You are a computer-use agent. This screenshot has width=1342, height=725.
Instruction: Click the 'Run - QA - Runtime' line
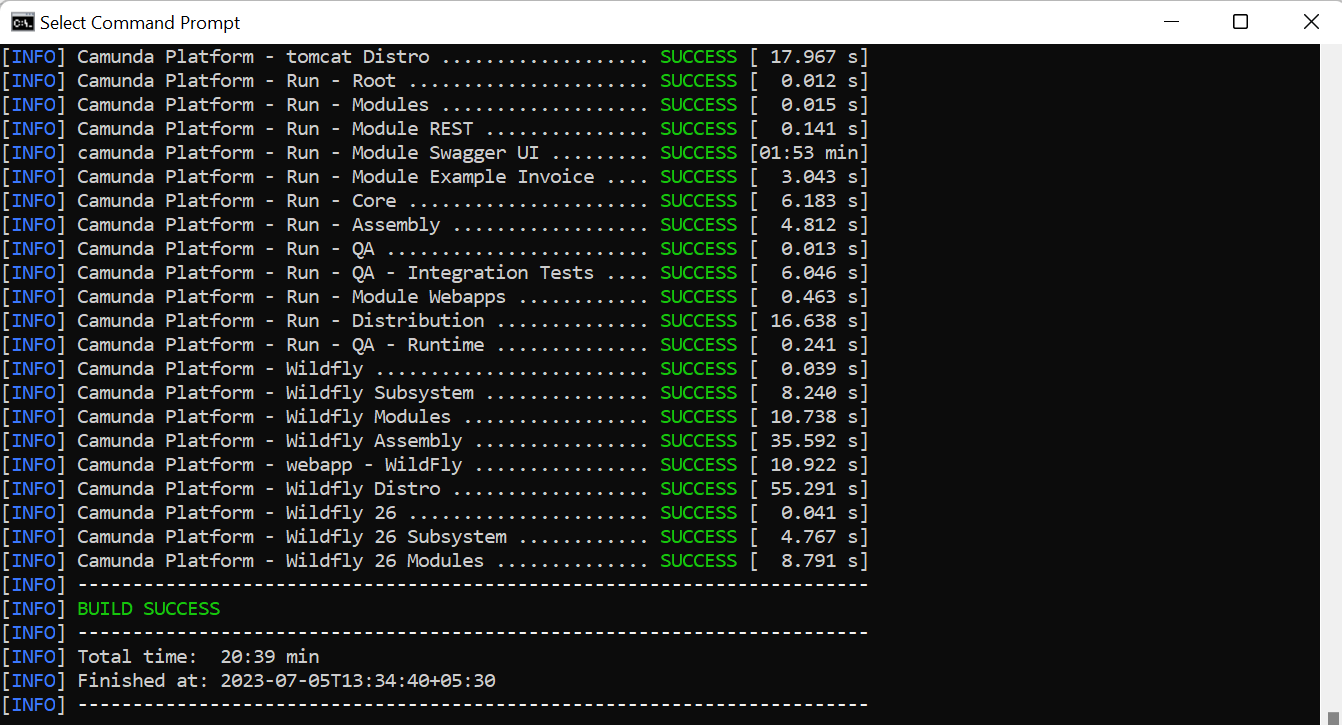click(x=435, y=345)
